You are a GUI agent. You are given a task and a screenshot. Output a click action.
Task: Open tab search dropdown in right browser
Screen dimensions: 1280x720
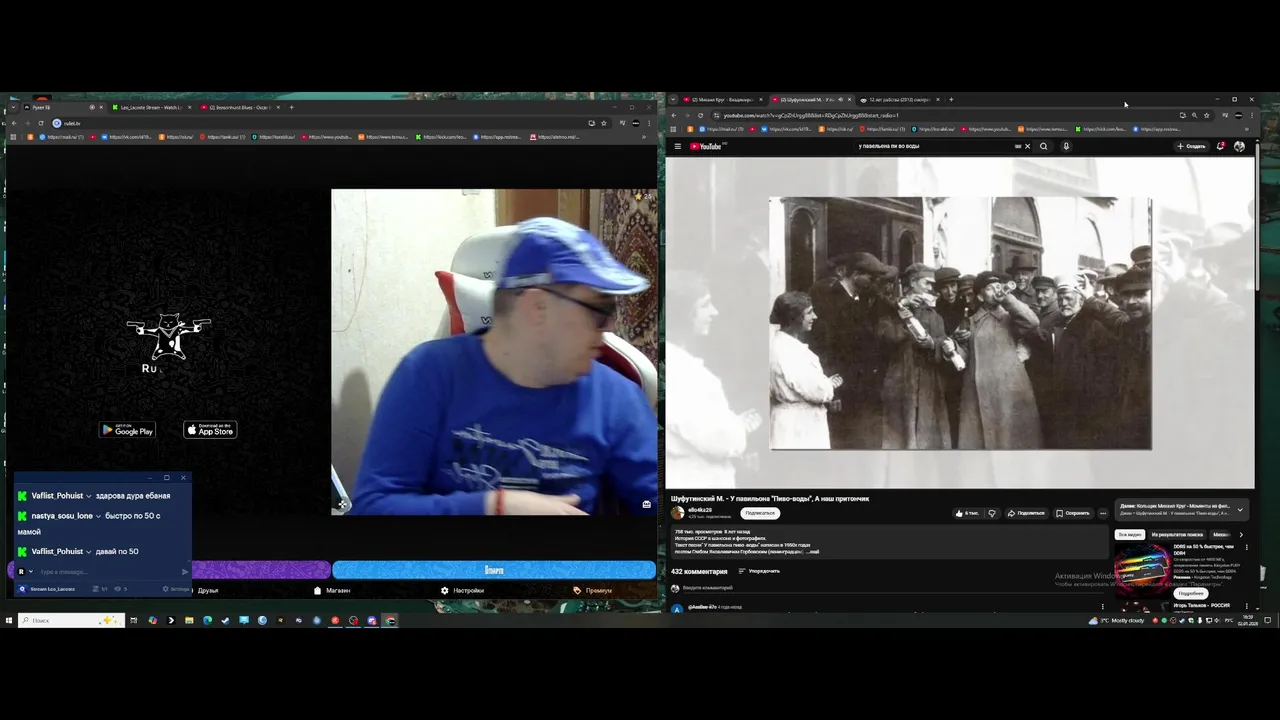[x=673, y=100]
